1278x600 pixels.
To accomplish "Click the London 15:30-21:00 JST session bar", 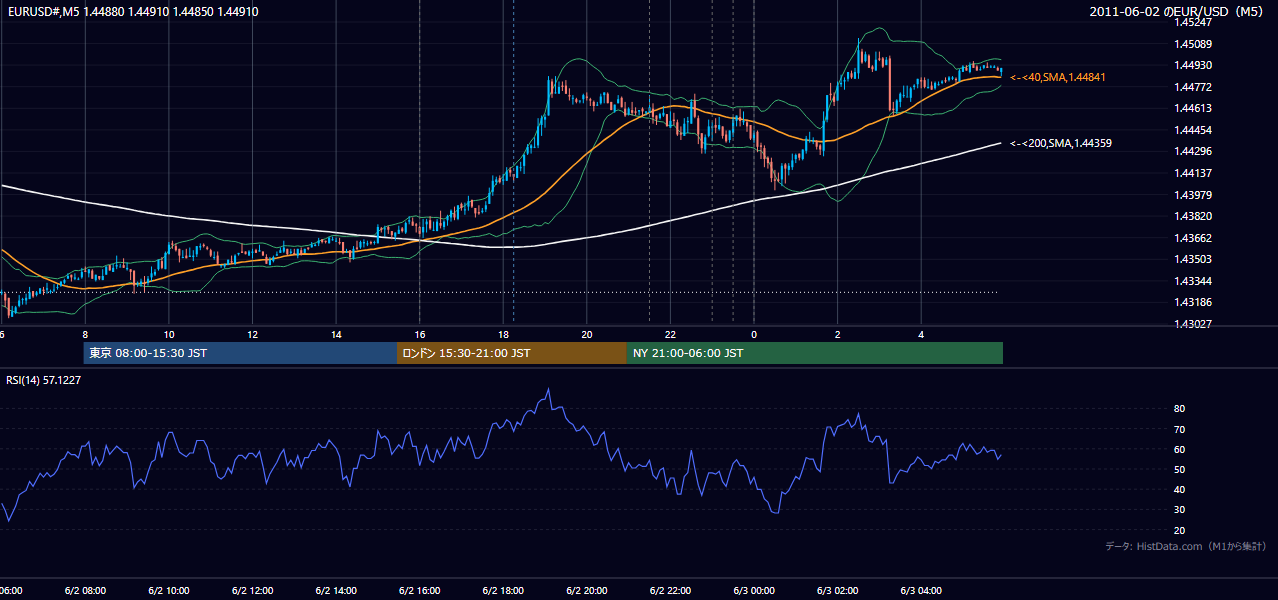I will click(x=512, y=353).
